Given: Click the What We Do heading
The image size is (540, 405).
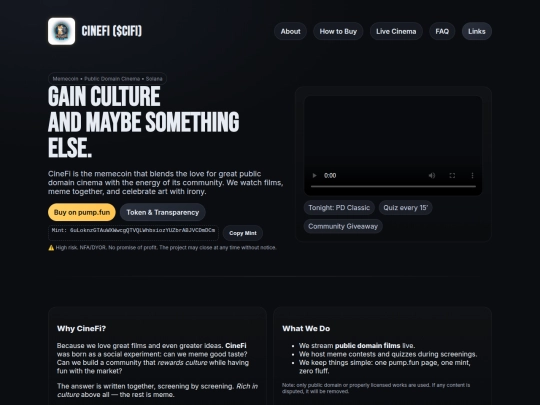Looking at the screenshot, I should click(x=306, y=329).
